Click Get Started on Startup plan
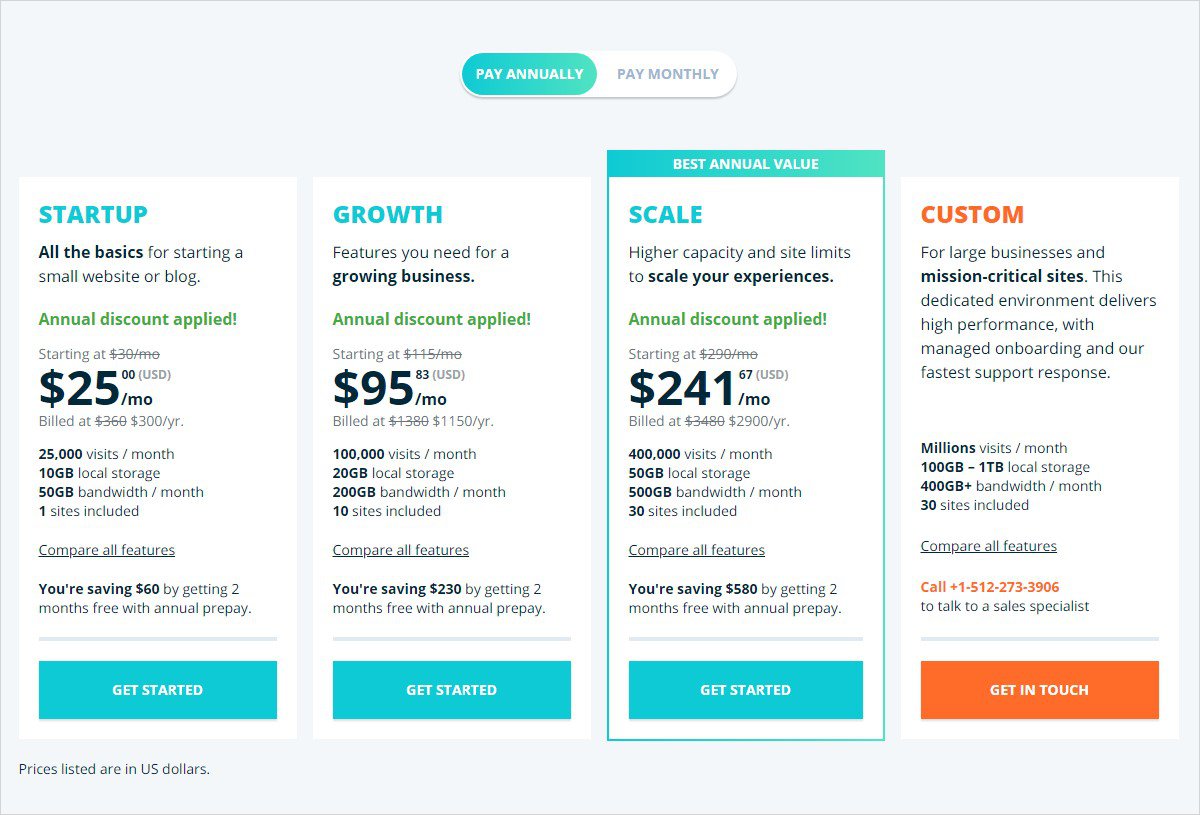 click(x=157, y=690)
